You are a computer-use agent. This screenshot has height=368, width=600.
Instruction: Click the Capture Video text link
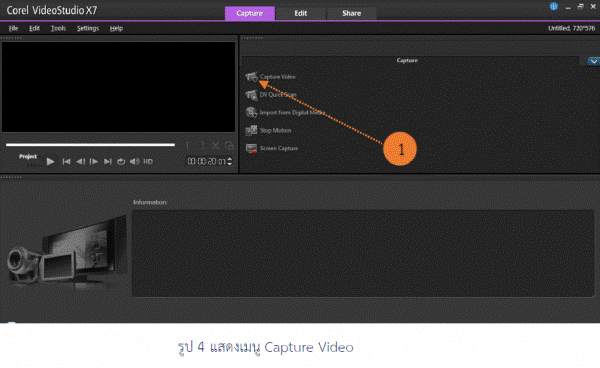[x=277, y=77]
